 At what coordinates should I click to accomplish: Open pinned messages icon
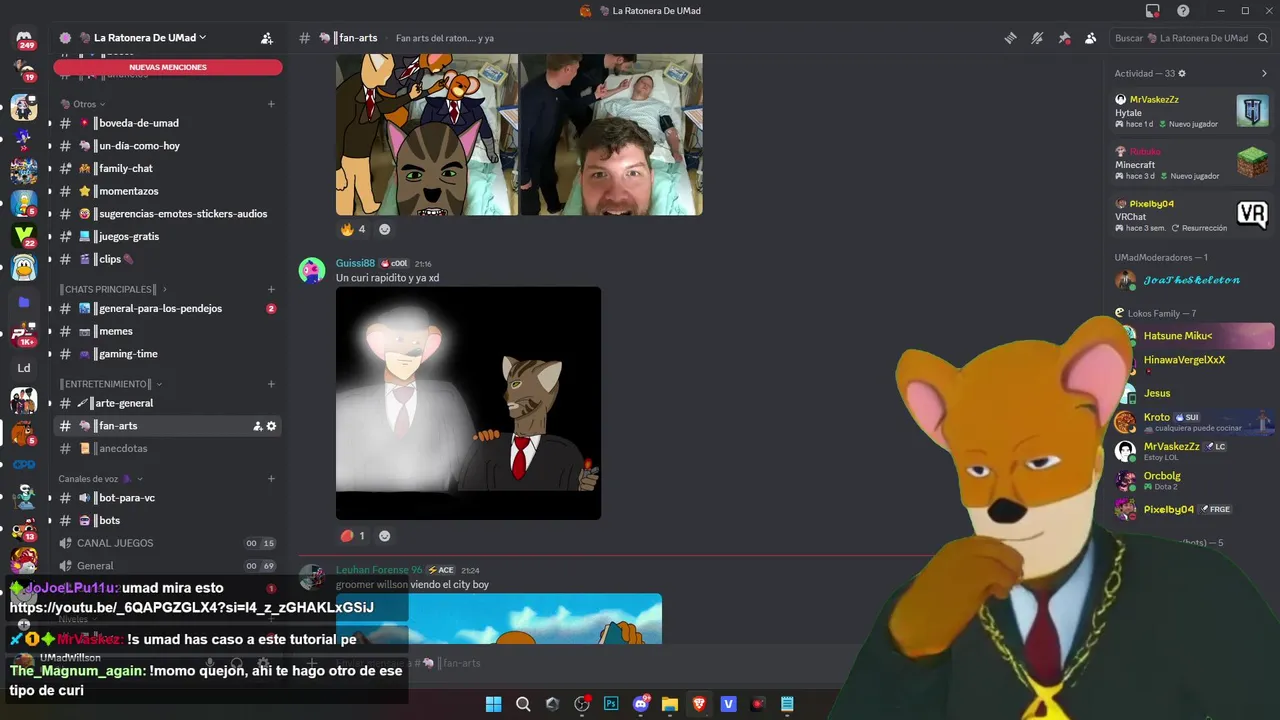[x=1064, y=38]
